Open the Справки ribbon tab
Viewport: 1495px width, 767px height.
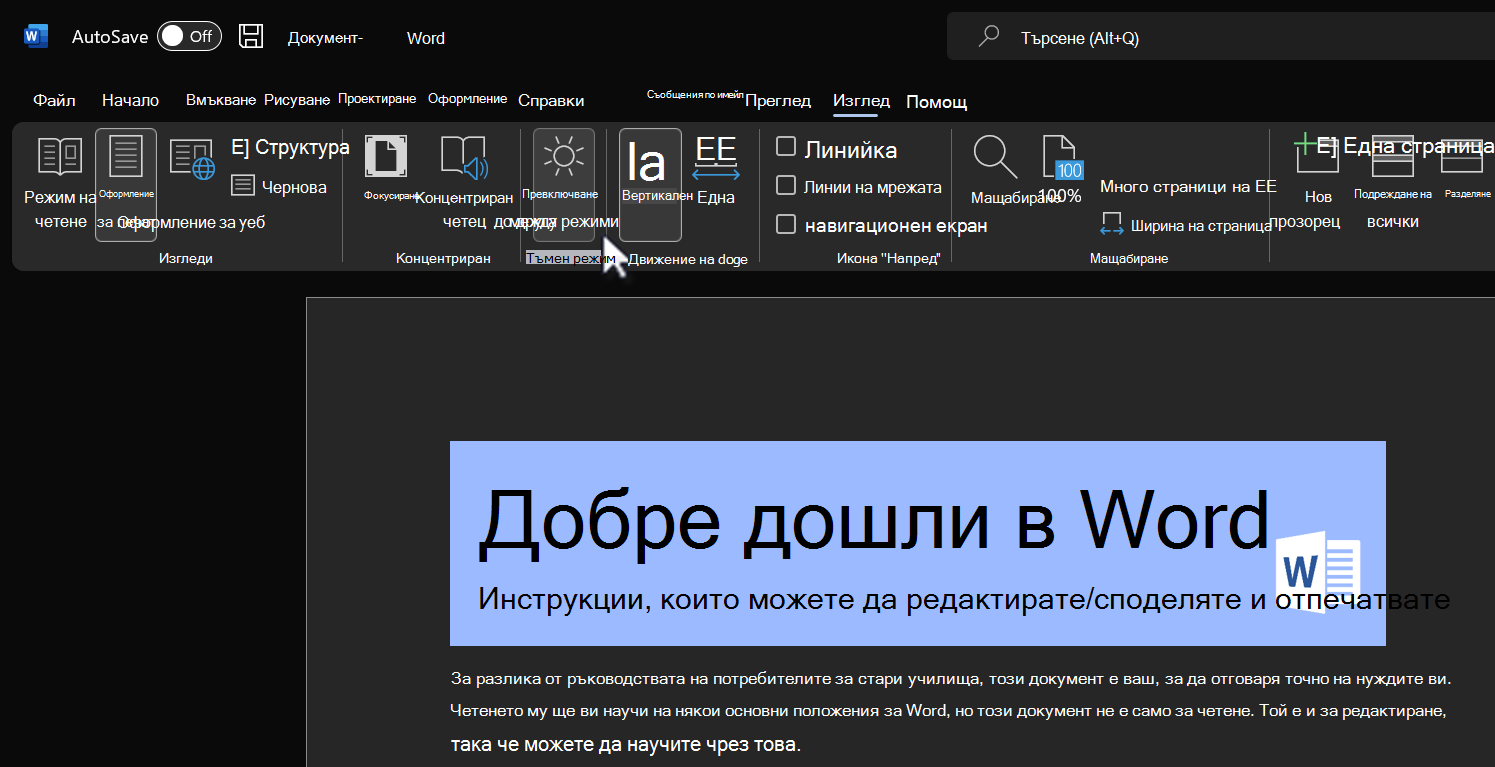551,100
